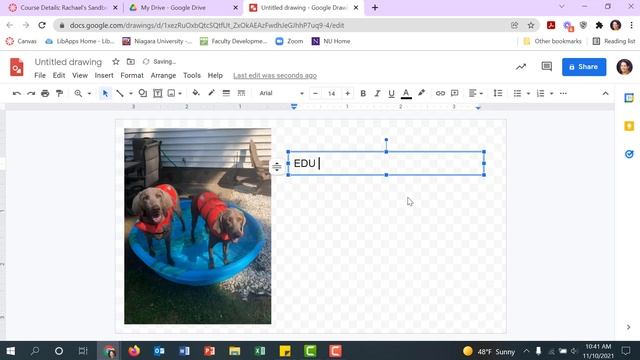Open the activity dashboard icon
This screenshot has width=640, height=360.
coord(521,67)
